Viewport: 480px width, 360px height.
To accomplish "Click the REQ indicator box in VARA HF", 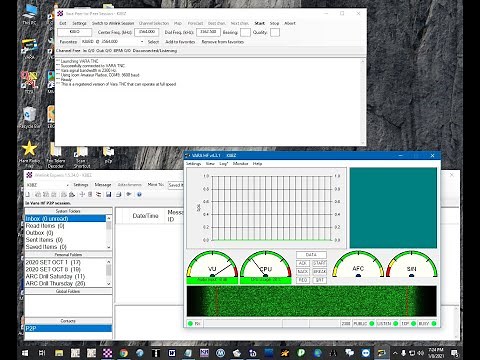I will 303,280.
